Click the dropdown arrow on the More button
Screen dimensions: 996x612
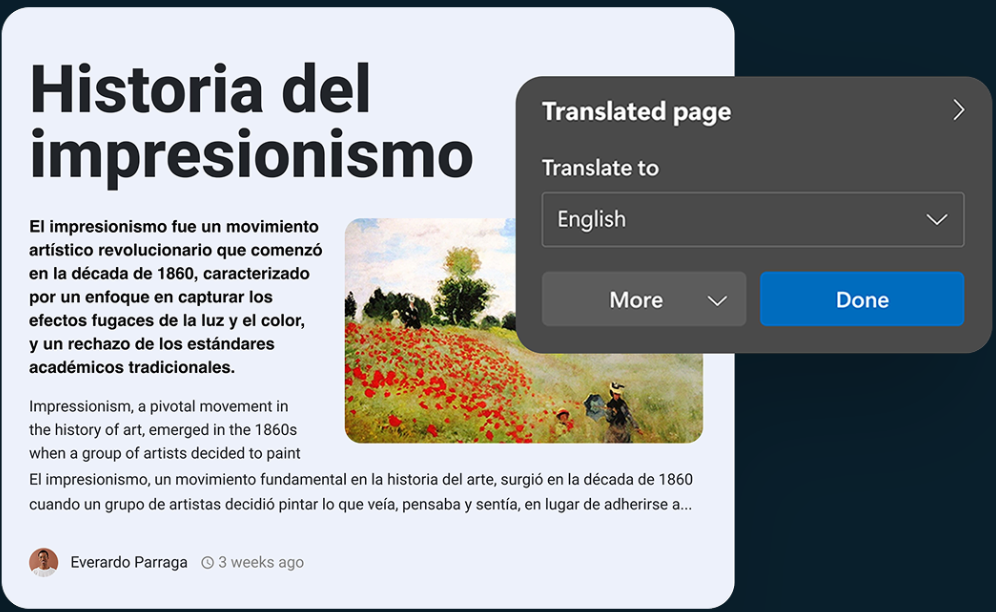pyautogui.click(x=718, y=299)
